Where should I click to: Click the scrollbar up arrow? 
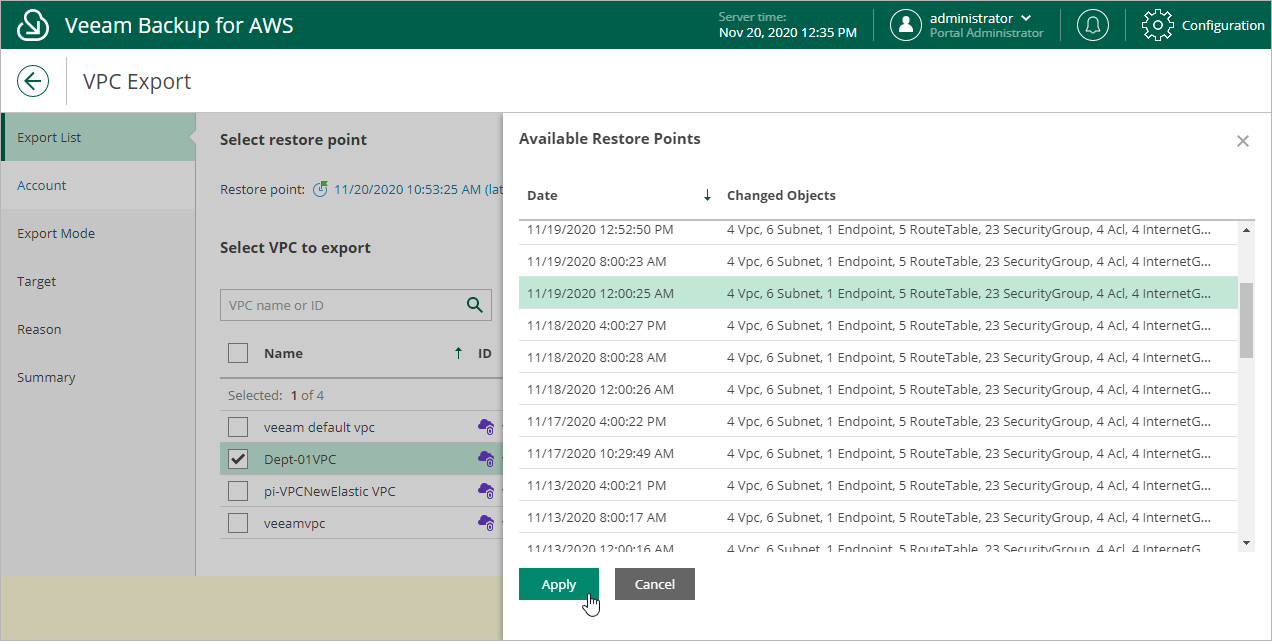point(1246,230)
